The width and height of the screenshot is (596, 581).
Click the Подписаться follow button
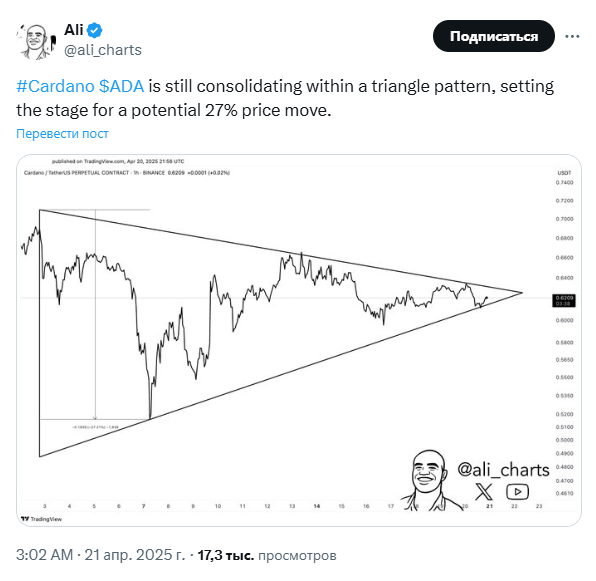point(493,36)
